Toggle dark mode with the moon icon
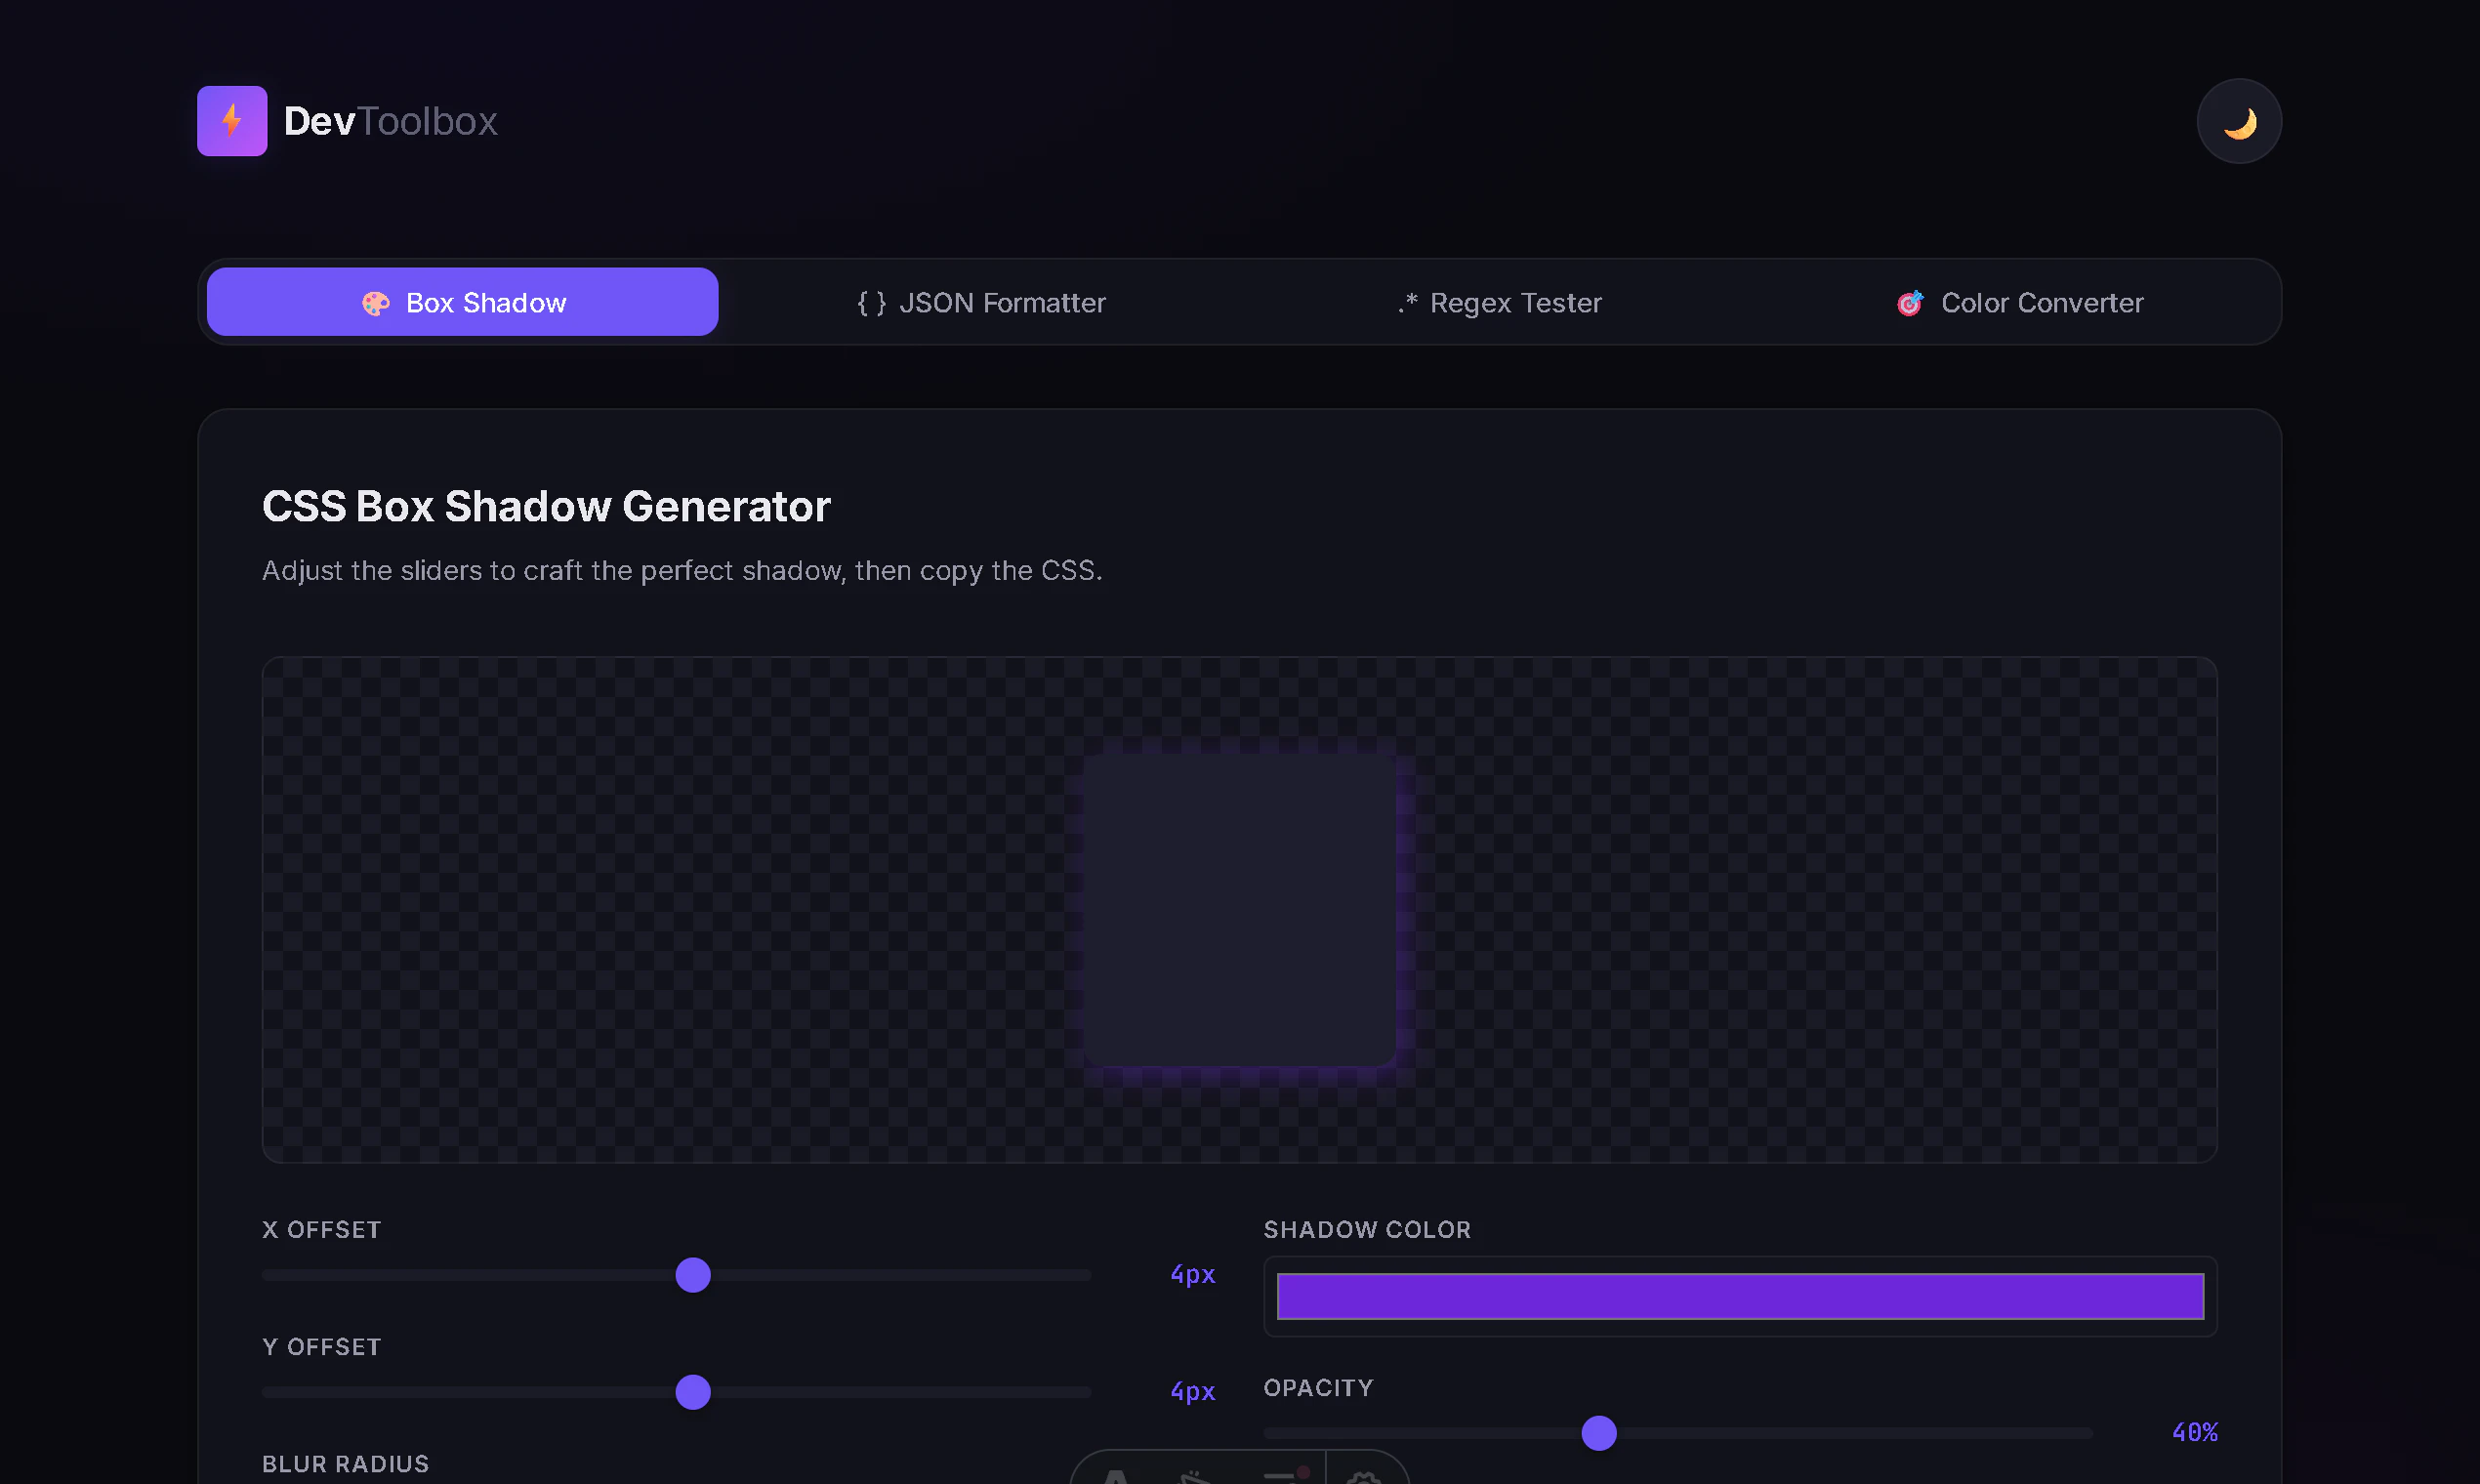The image size is (2480, 1484). (x=2238, y=122)
